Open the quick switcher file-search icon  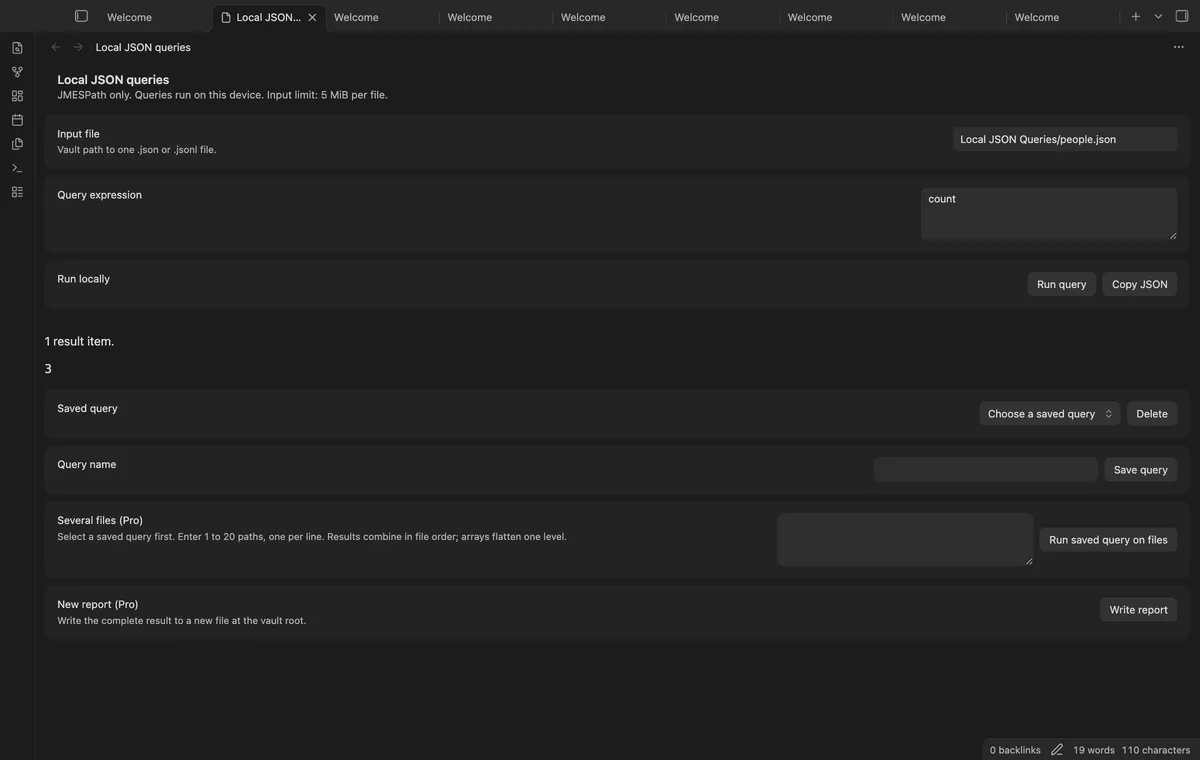[x=17, y=48]
